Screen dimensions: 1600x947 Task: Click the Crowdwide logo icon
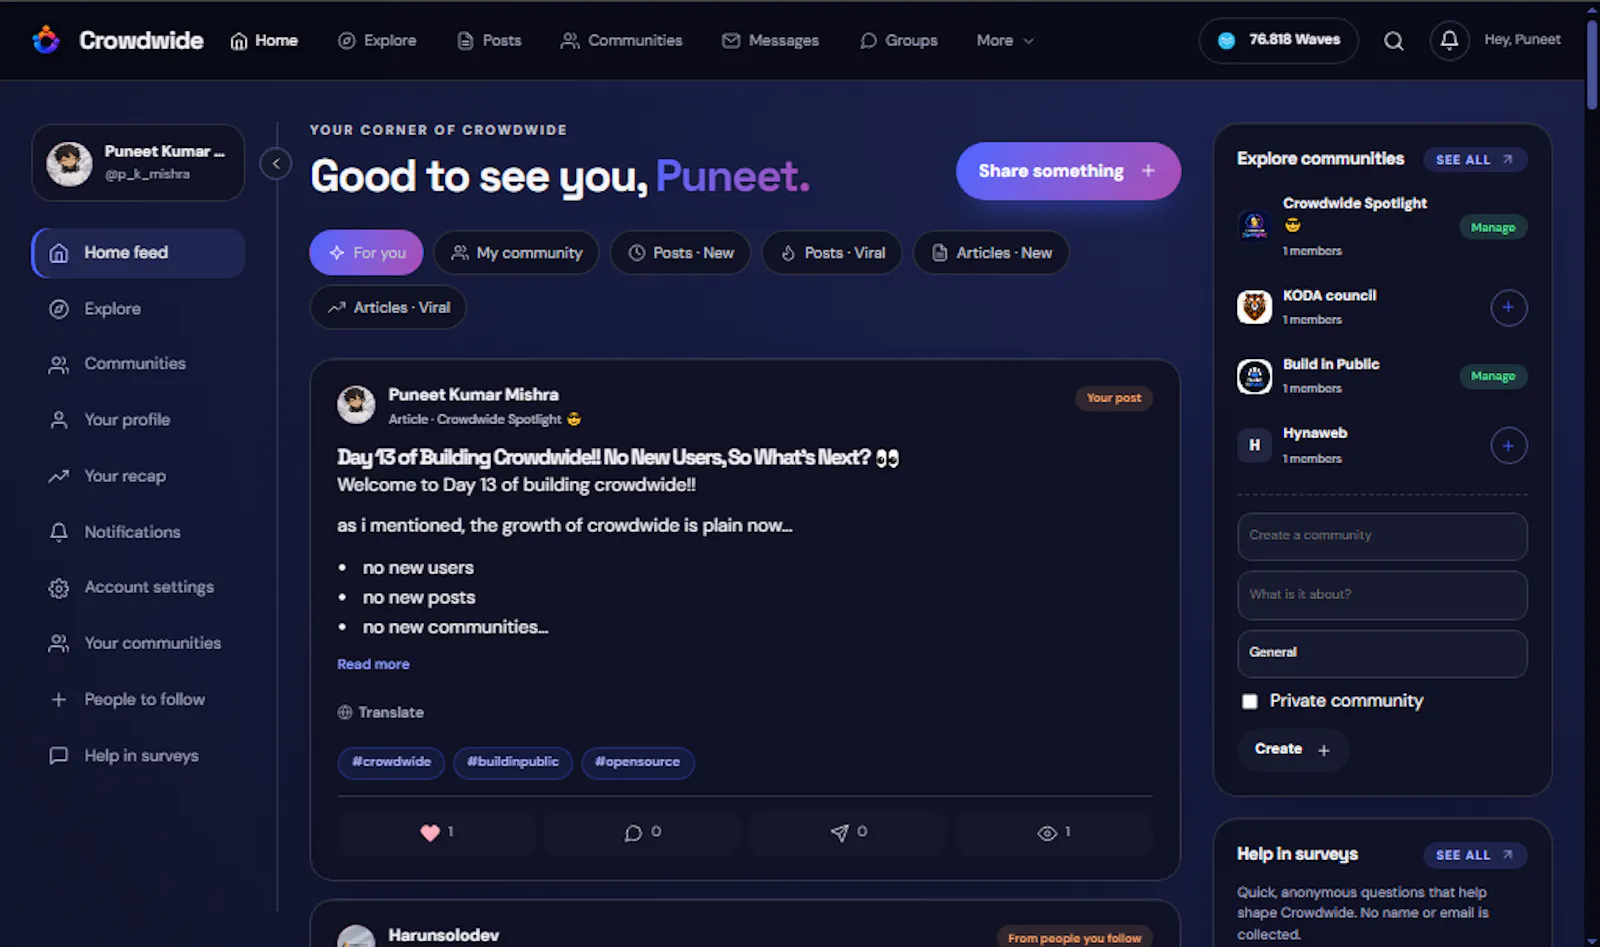(46, 40)
